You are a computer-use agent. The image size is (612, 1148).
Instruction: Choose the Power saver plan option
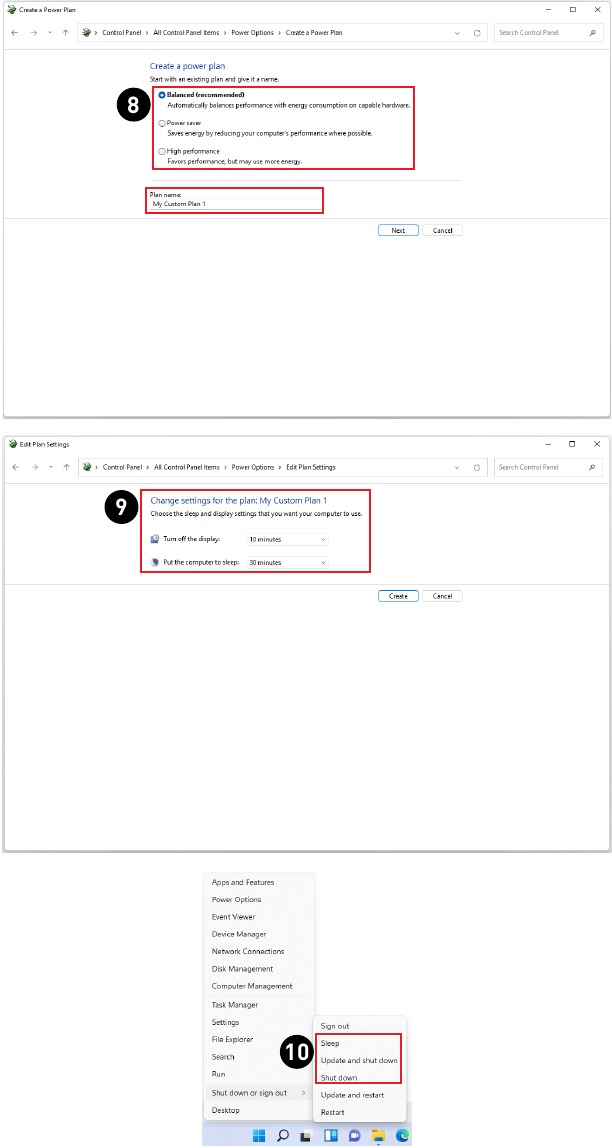162,123
